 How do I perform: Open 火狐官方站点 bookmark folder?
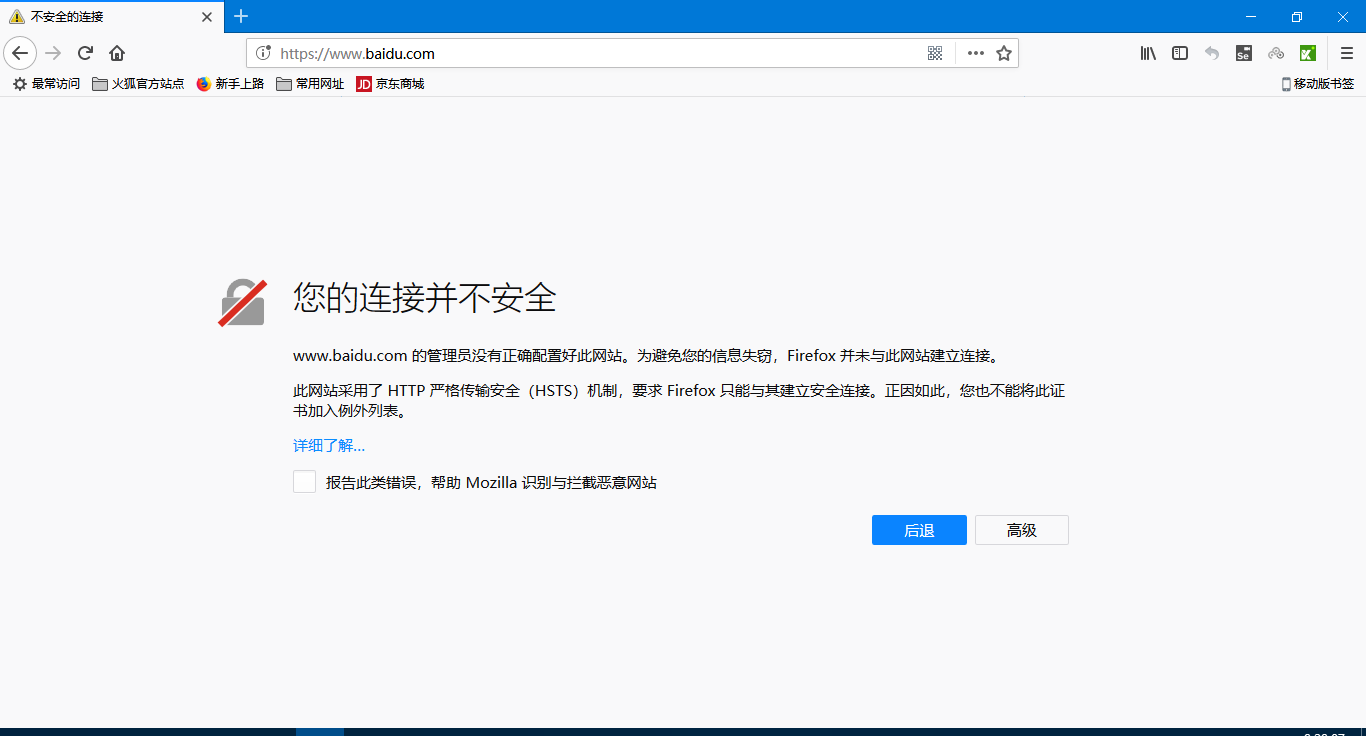point(138,84)
